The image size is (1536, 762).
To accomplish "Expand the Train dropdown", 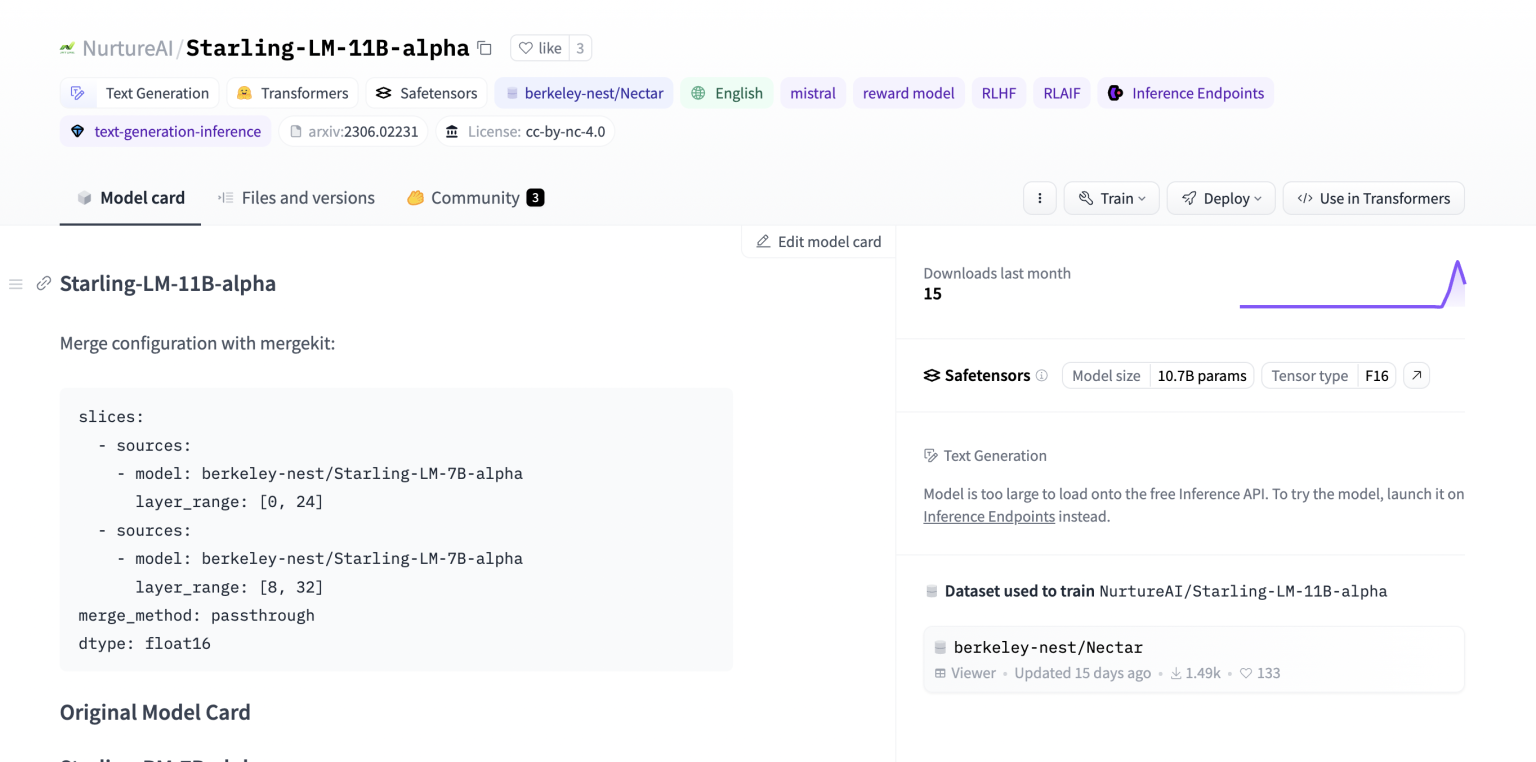I will [x=1111, y=197].
